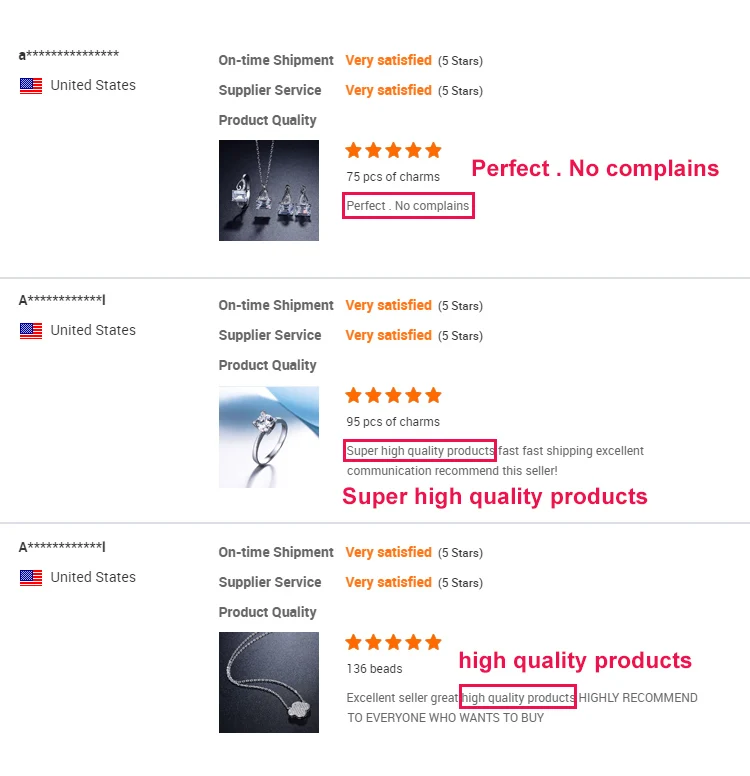Click the US flag beside the third reviewer
Screen dimensions: 750x776
click(x=31, y=578)
